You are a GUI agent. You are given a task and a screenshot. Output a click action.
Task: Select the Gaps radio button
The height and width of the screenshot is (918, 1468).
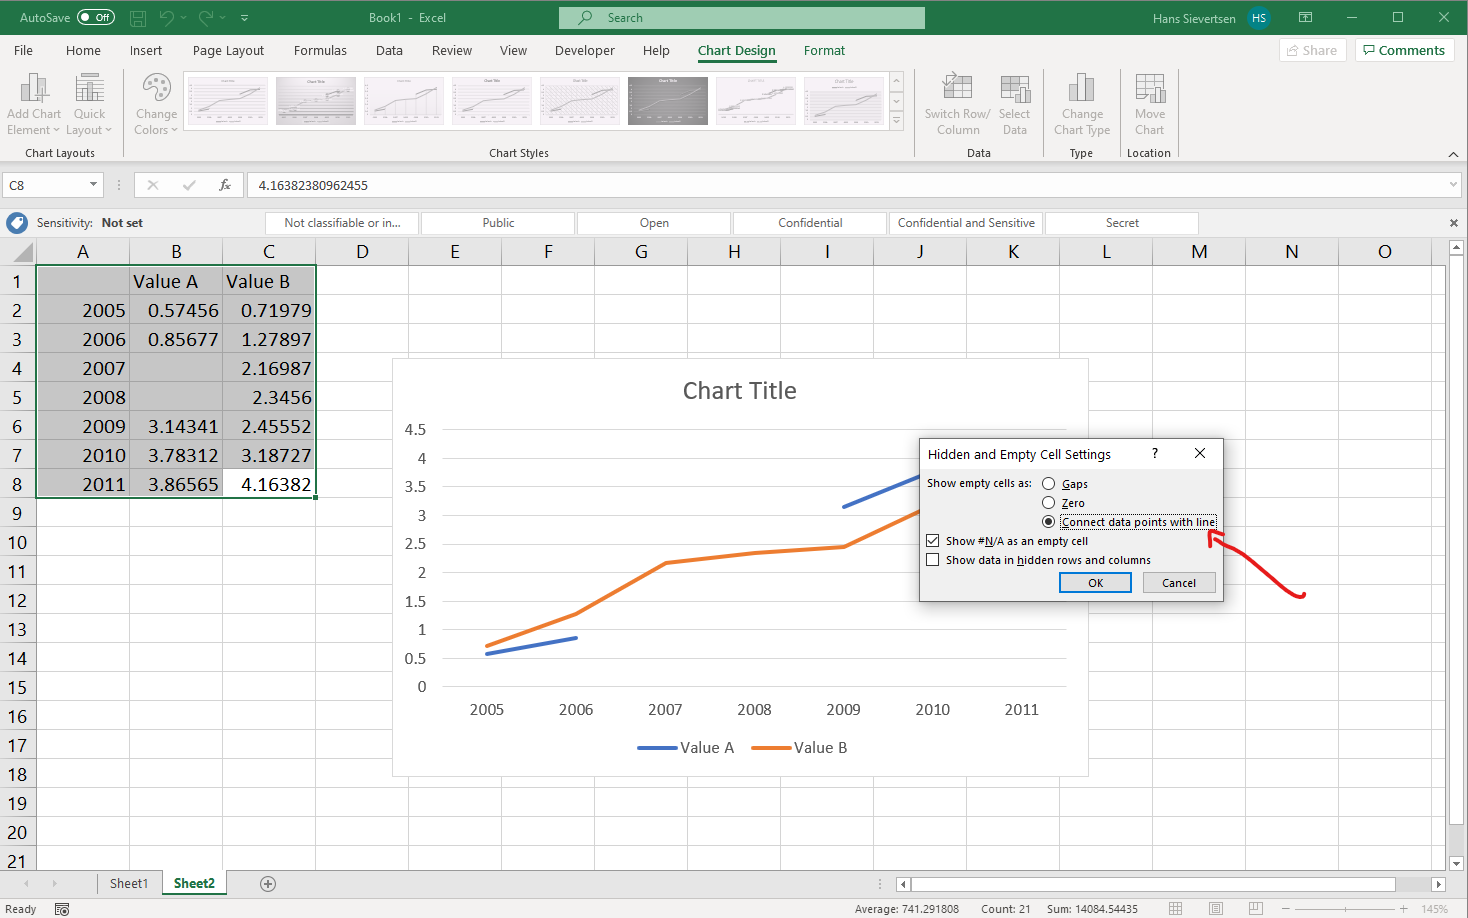1049,484
